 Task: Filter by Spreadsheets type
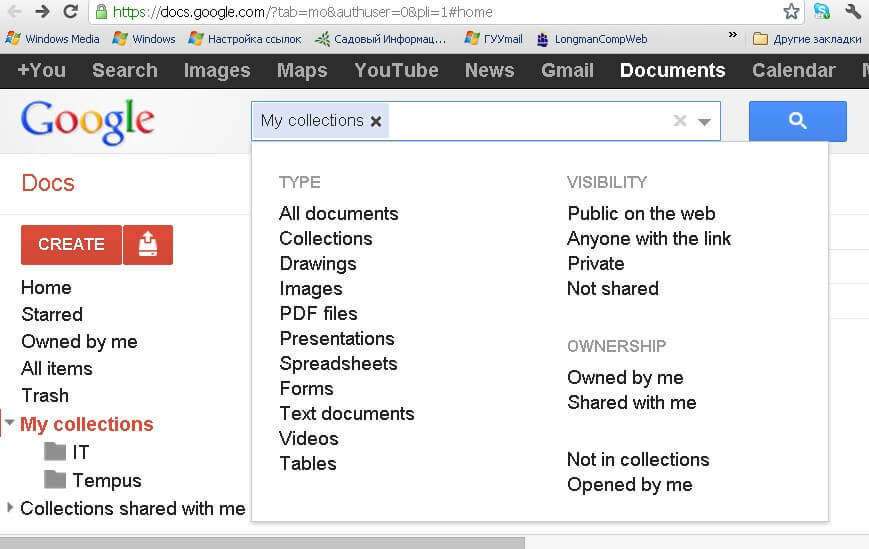(339, 363)
